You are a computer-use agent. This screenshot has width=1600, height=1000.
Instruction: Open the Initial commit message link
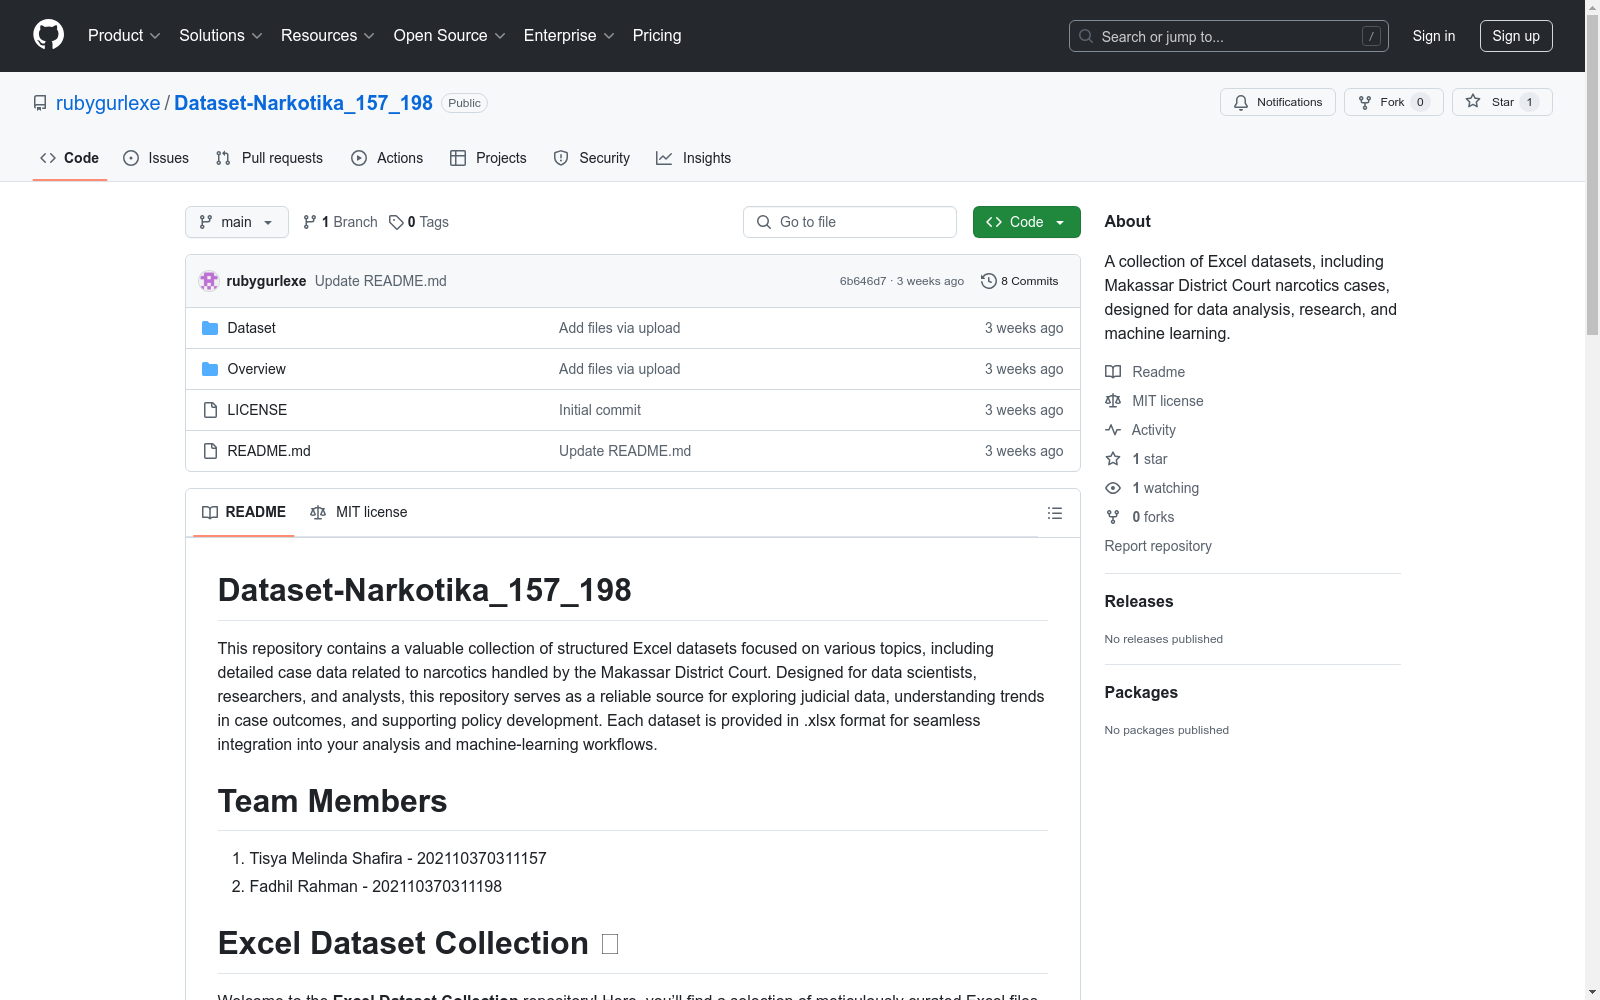point(600,410)
